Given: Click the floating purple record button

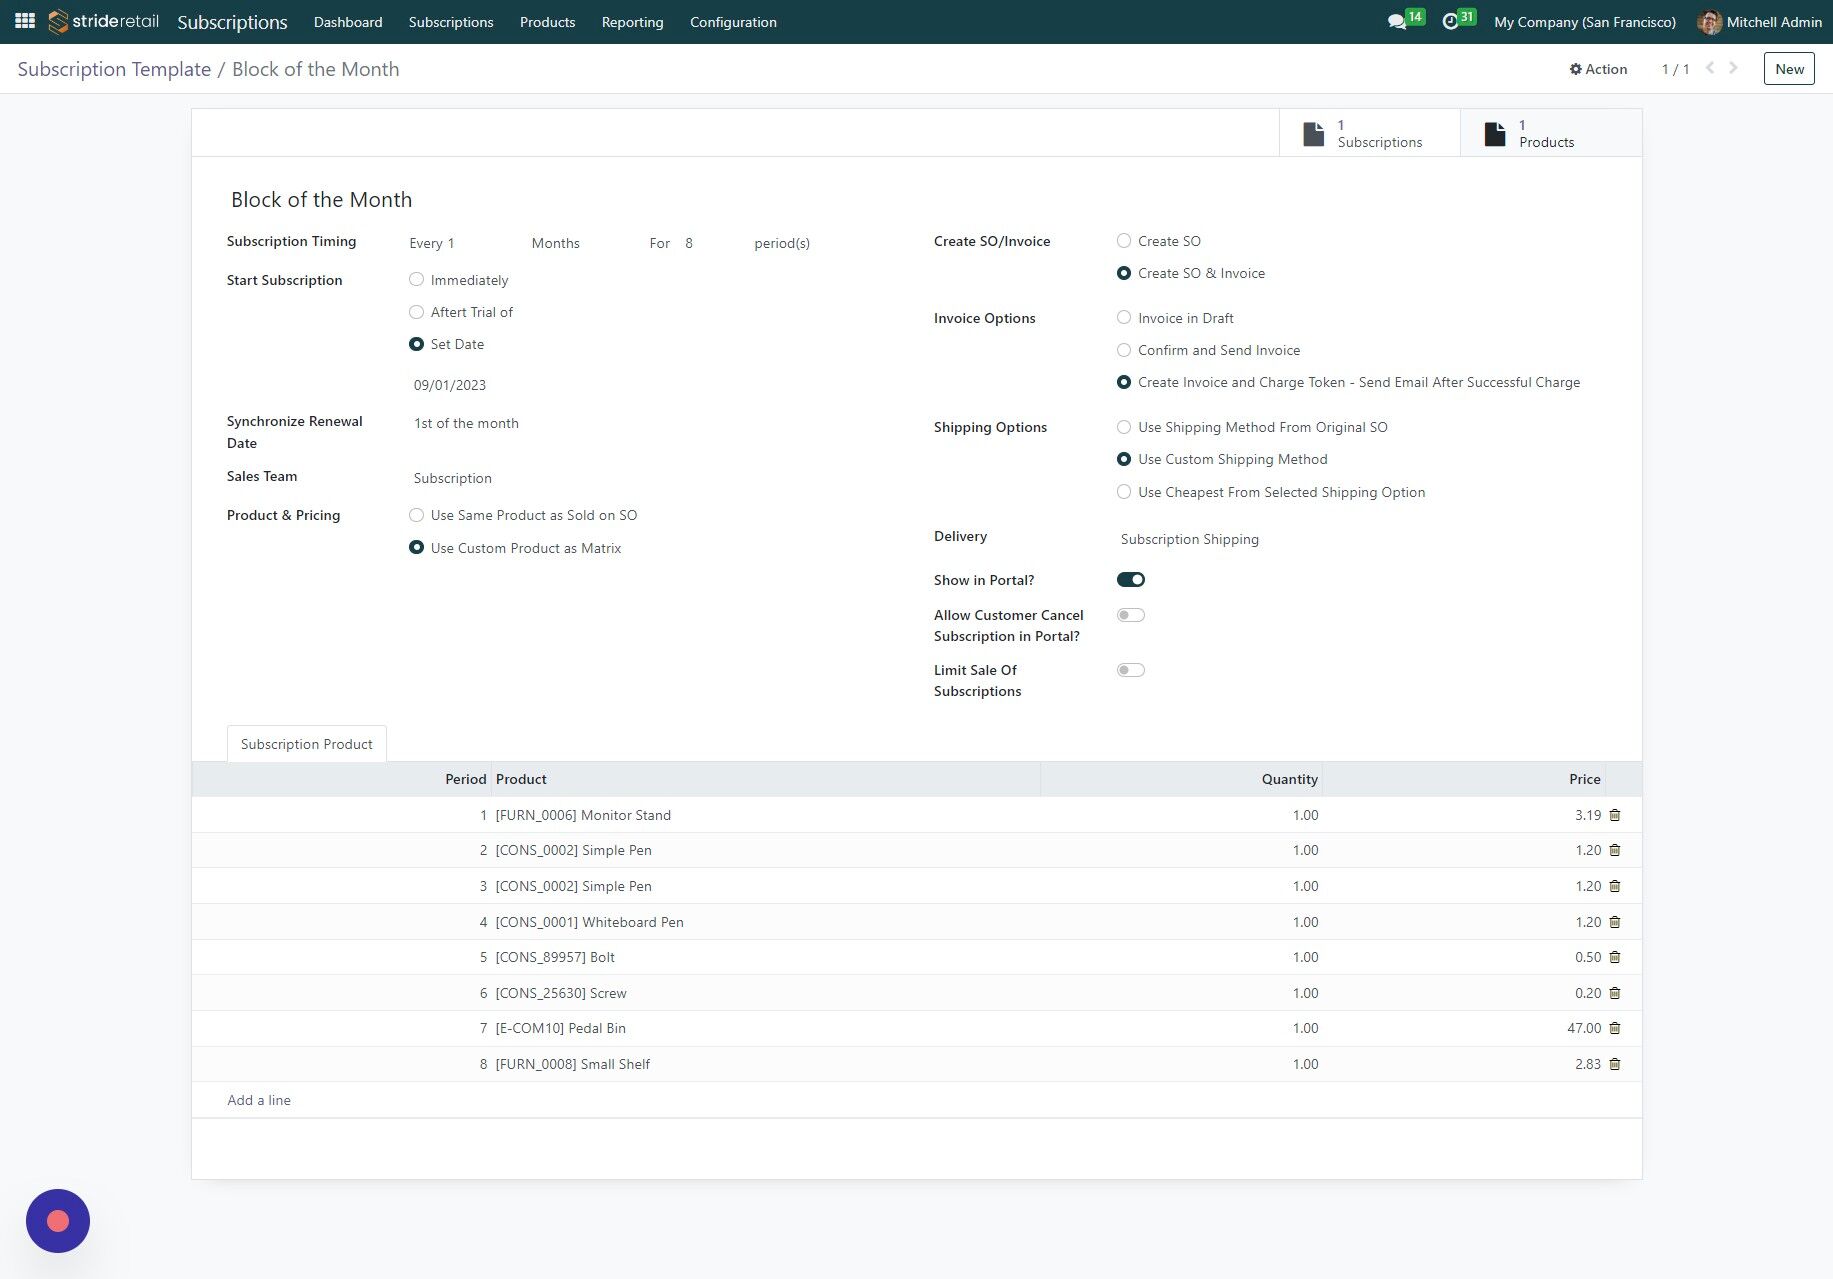Looking at the screenshot, I should click(58, 1221).
